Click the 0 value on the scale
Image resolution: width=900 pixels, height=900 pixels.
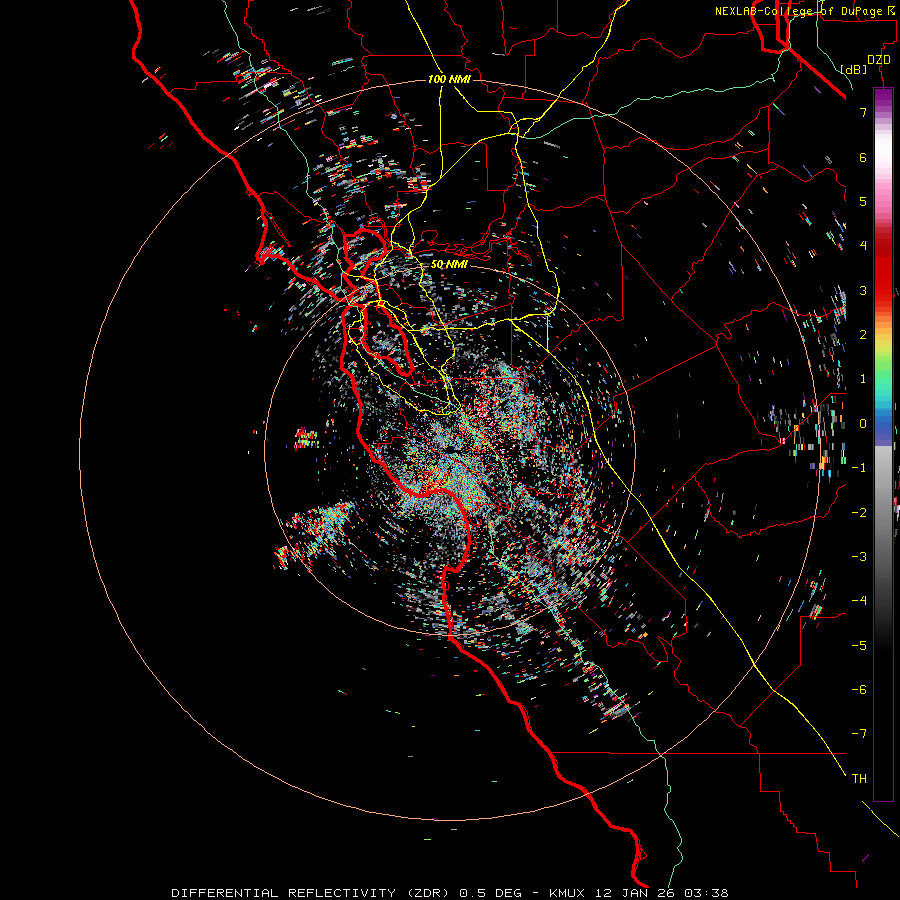(x=863, y=424)
